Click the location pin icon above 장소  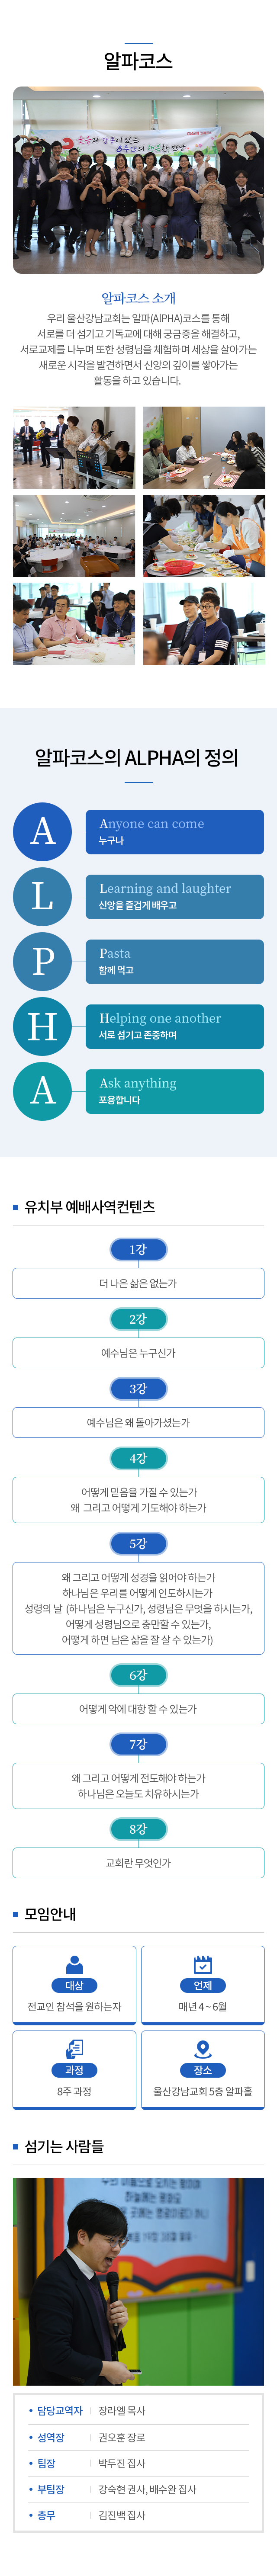tap(202, 2048)
